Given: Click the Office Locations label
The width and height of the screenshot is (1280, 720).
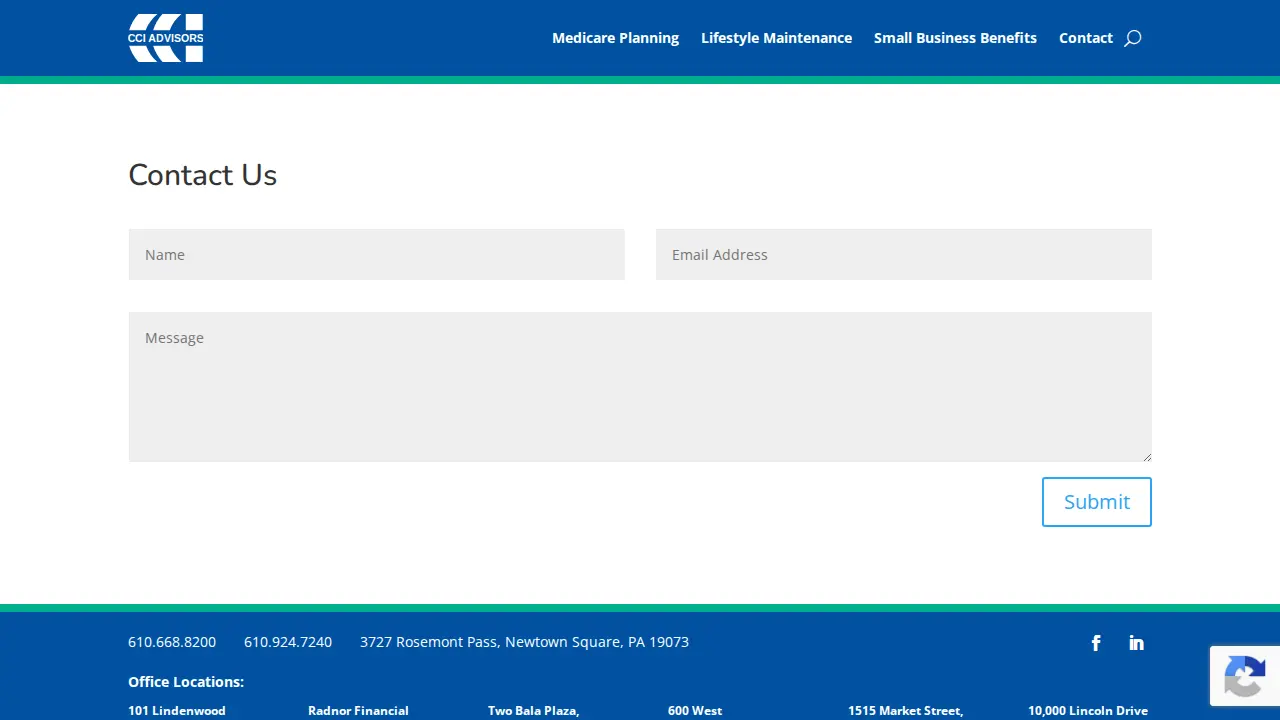Looking at the screenshot, I should (x=186, y=682).
